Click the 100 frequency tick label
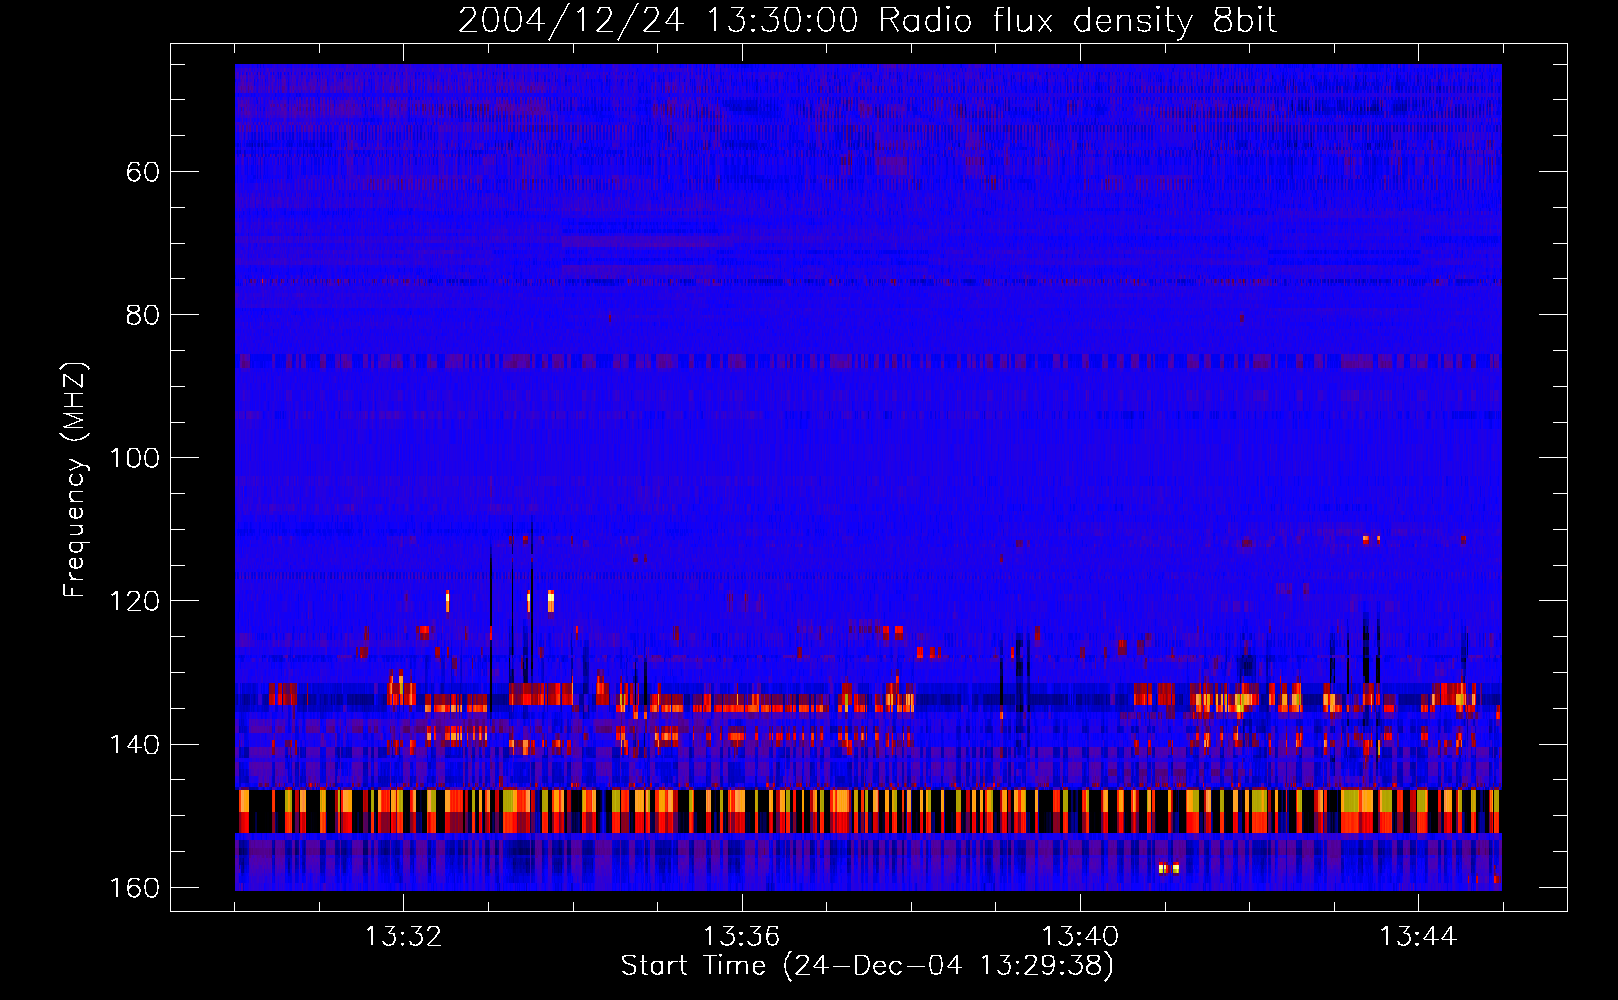1618x1000 pixels. [x=134, y=458]
